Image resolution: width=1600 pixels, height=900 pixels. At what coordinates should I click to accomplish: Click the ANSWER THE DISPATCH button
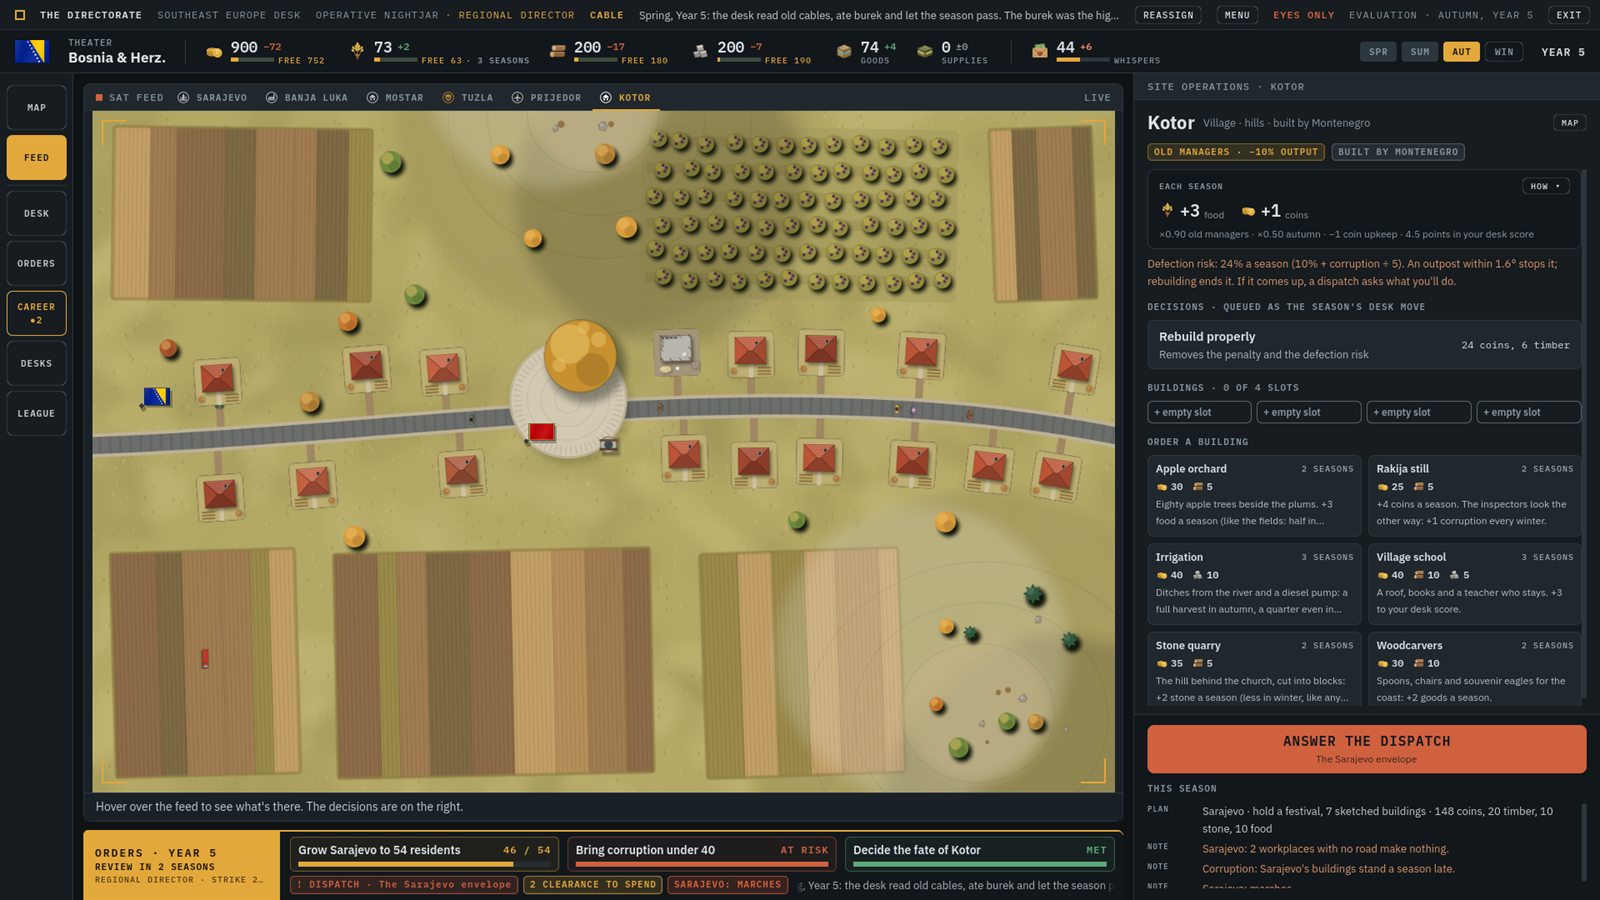tap(1366, 748)
